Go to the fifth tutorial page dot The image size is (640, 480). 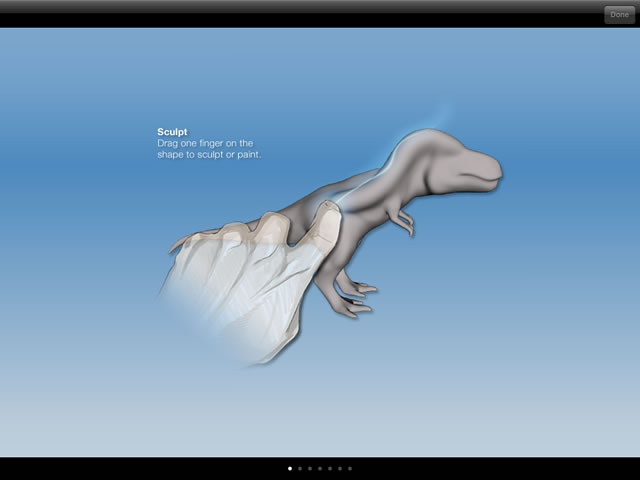(330, 469)
